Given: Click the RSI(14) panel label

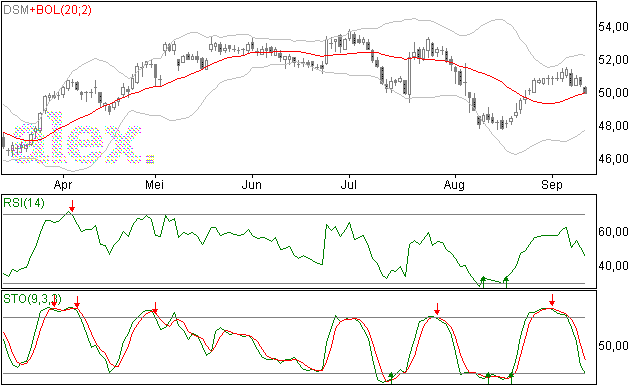Looking at the screenshot, I should [x=24, y=203].
